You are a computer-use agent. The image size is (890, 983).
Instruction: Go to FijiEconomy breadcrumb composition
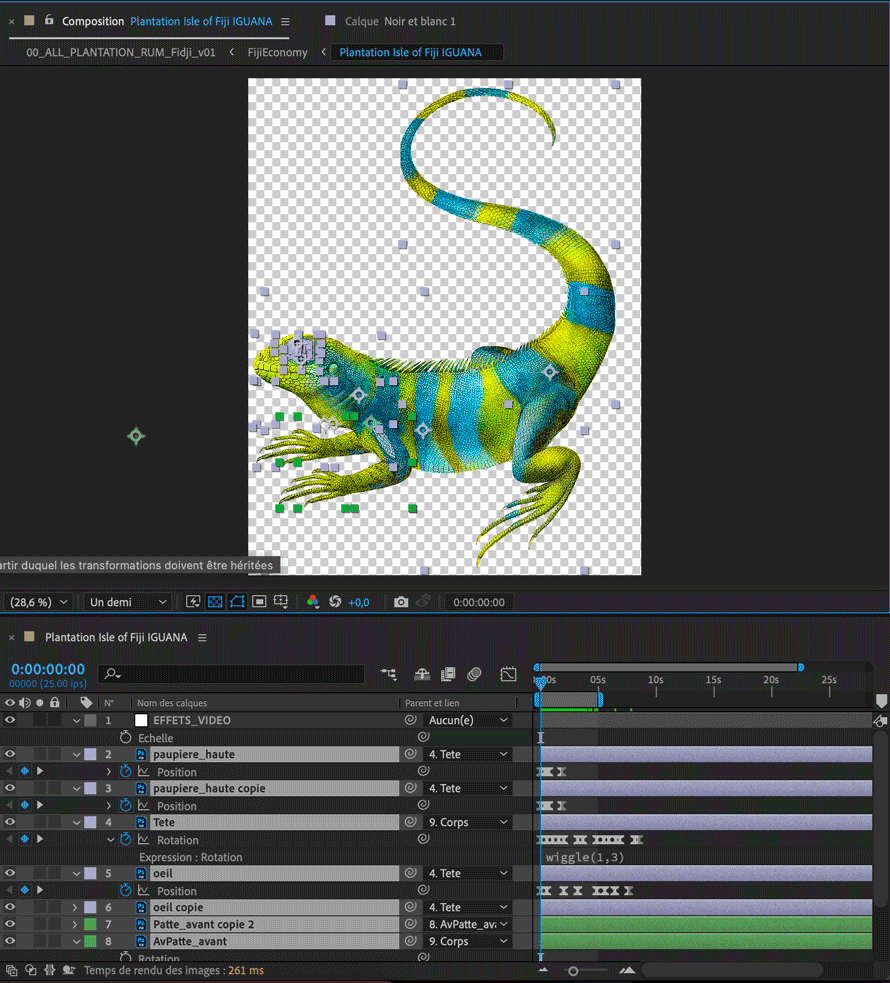277,53
